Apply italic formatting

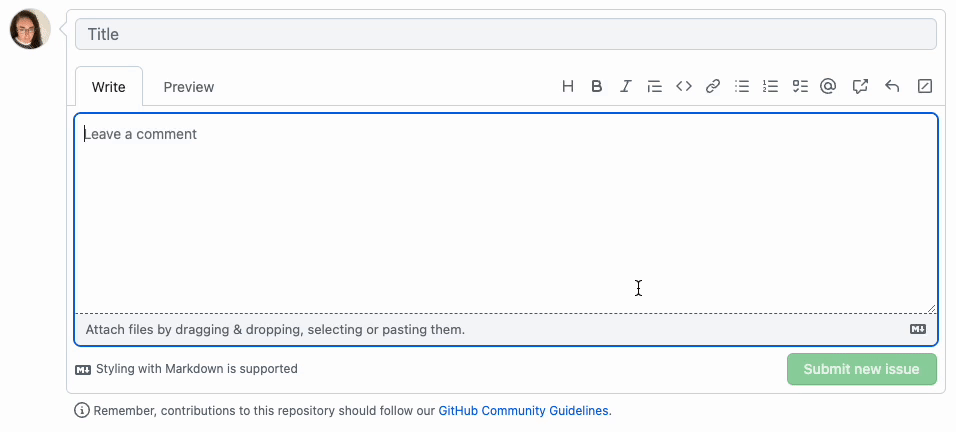coord(625,87)
